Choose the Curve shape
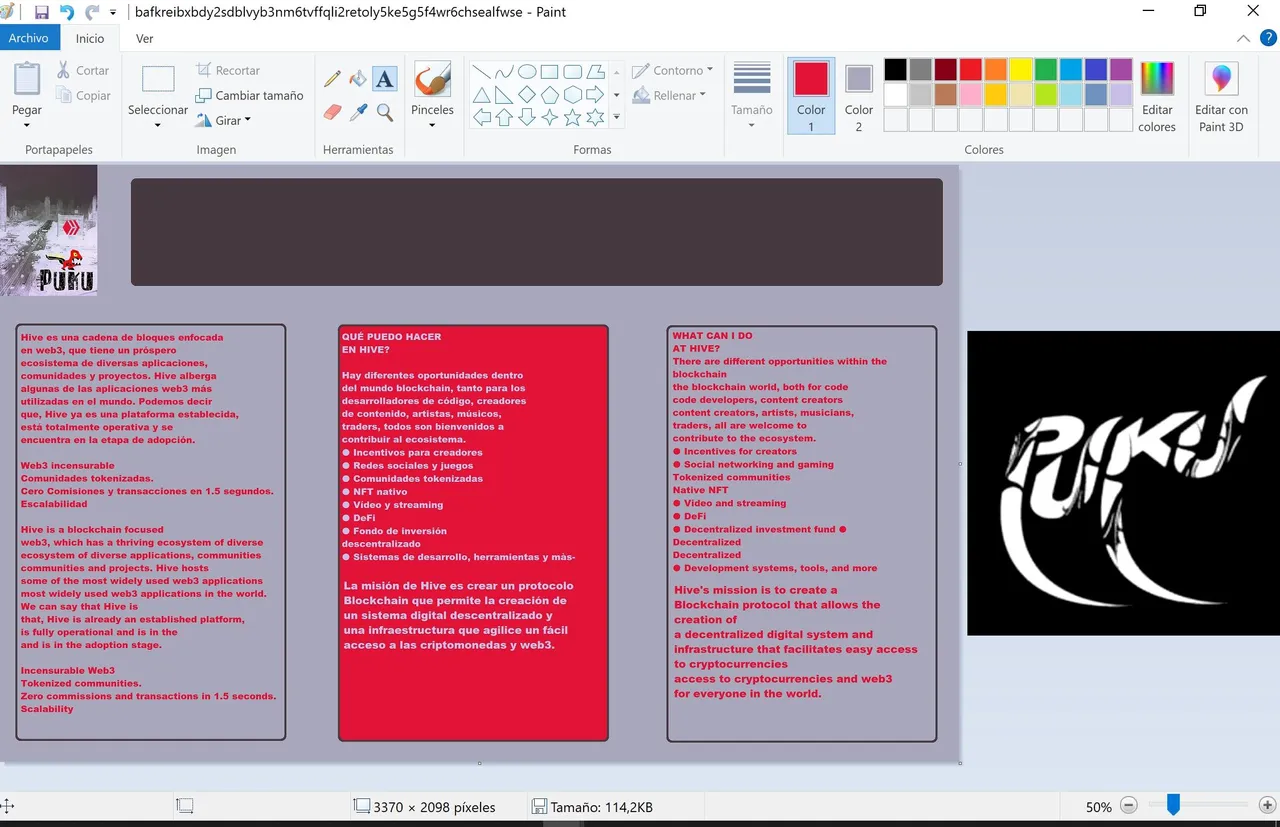The height and width of the screenshot is (827, 1280). click(x=504, y=72)
